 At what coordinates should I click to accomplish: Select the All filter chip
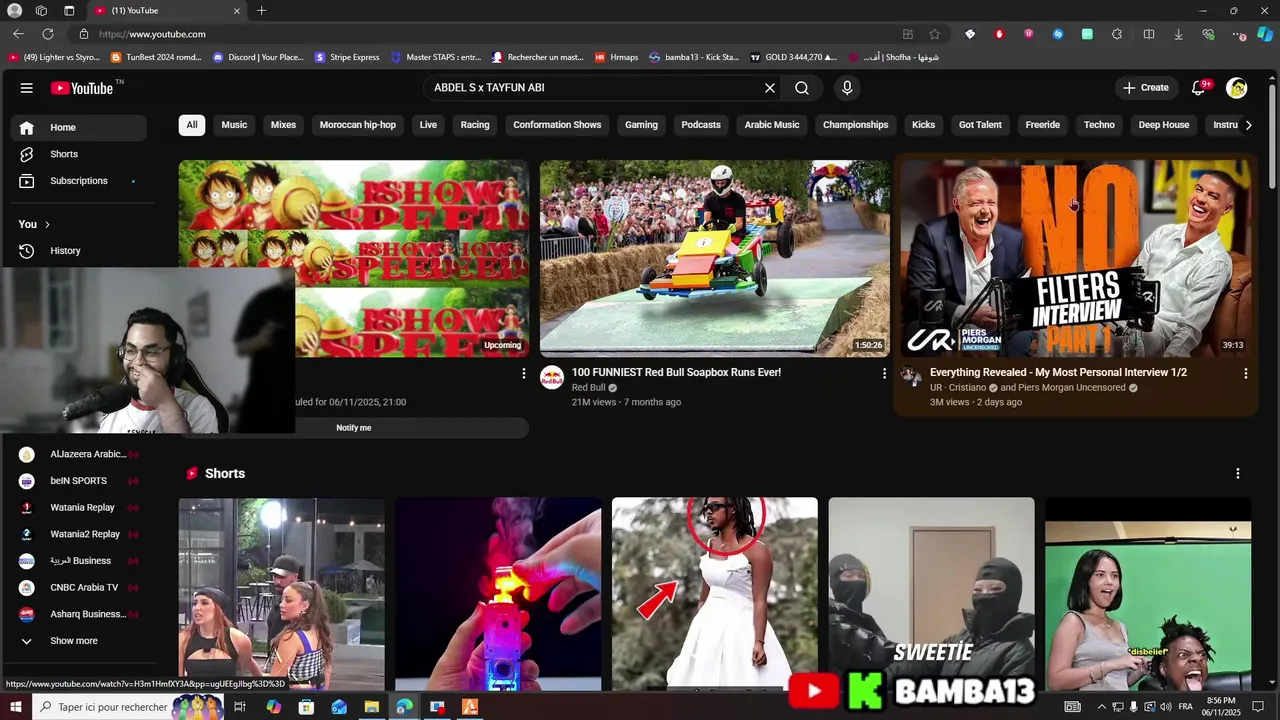tap(192, 125)
